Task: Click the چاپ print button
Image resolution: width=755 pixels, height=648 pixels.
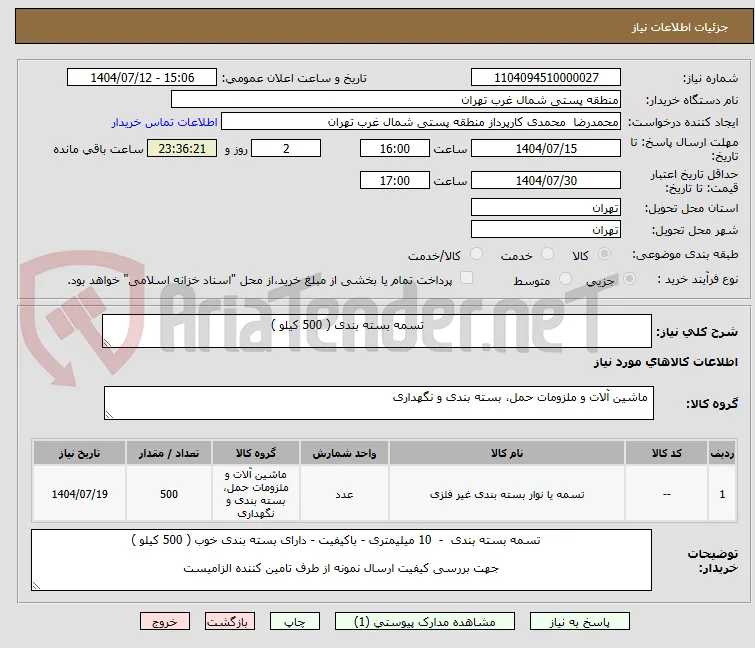Action: tap(295, 622)
